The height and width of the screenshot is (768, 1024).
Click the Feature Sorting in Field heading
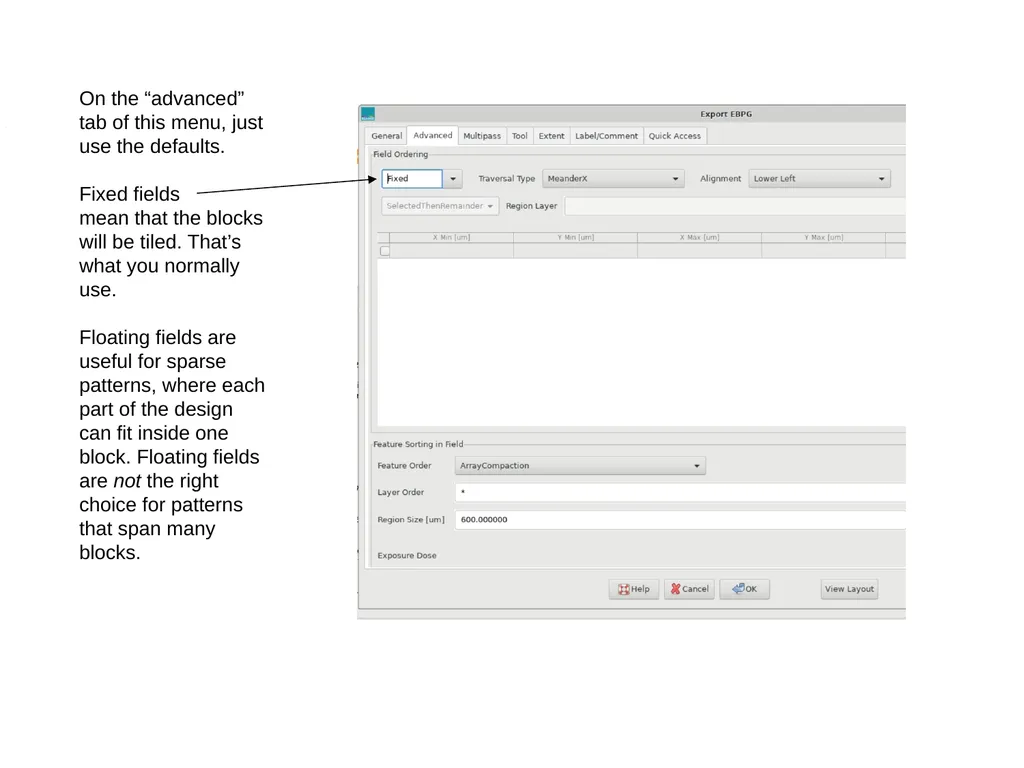click(x=418, y=444)
